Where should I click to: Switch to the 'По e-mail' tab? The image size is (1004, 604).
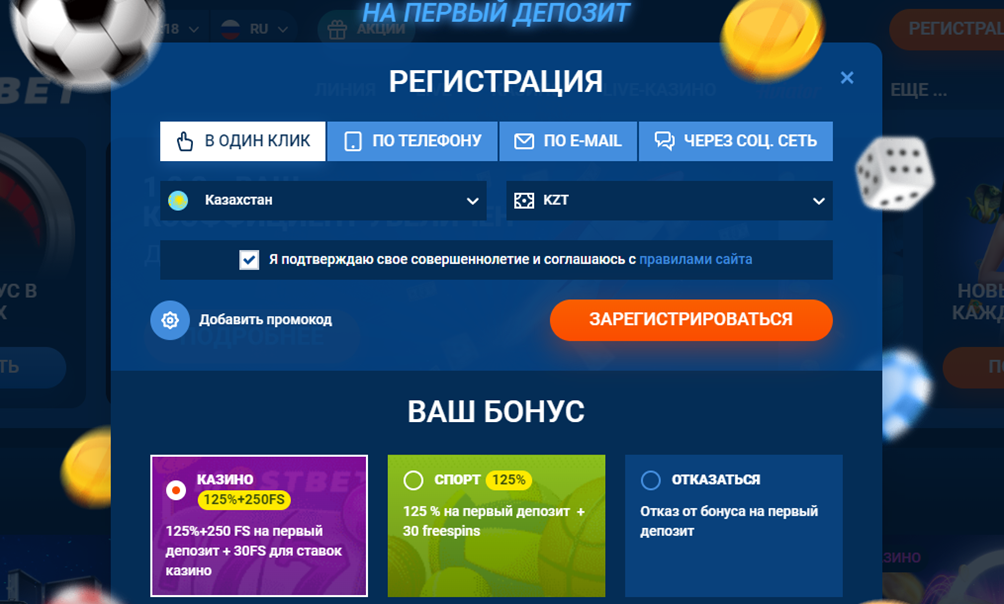[x=568, y=141]
